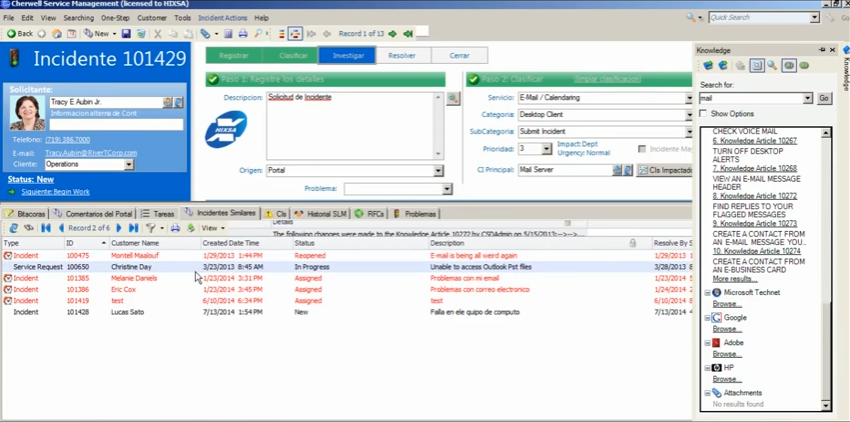Open the Incident Actions menu
Viewport: 850px width, 422px height.
222,18
